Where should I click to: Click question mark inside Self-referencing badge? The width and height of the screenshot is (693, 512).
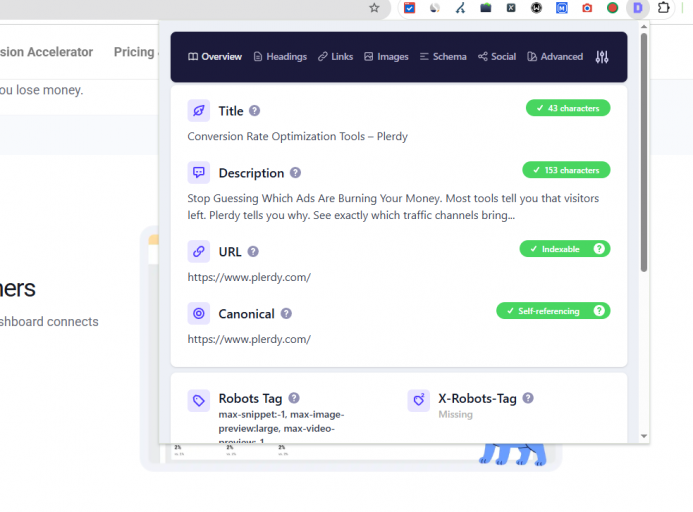point(599,311)
